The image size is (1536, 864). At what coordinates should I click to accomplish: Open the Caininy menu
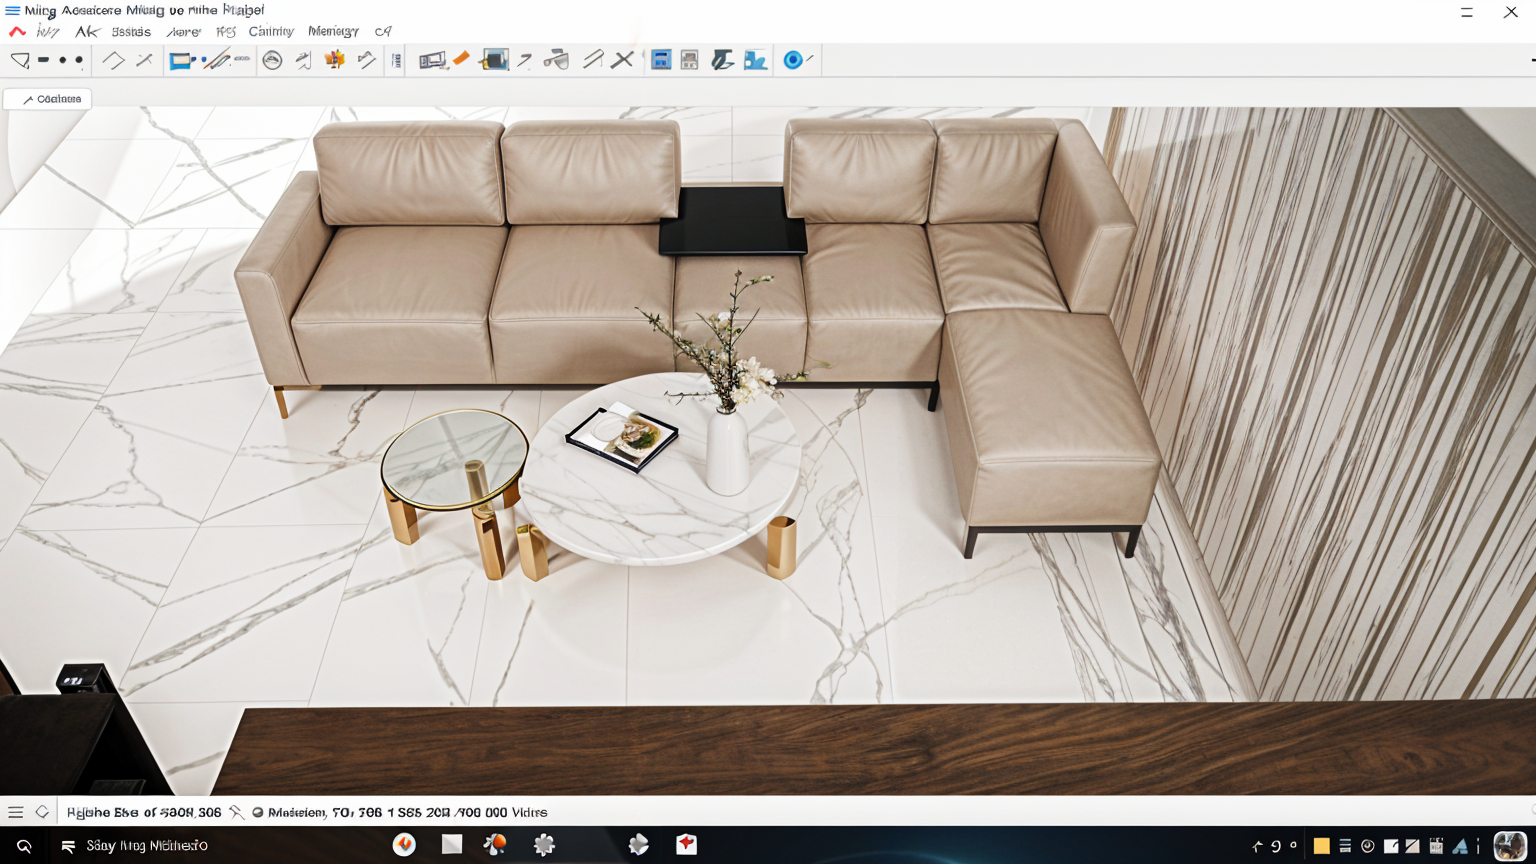271,32
